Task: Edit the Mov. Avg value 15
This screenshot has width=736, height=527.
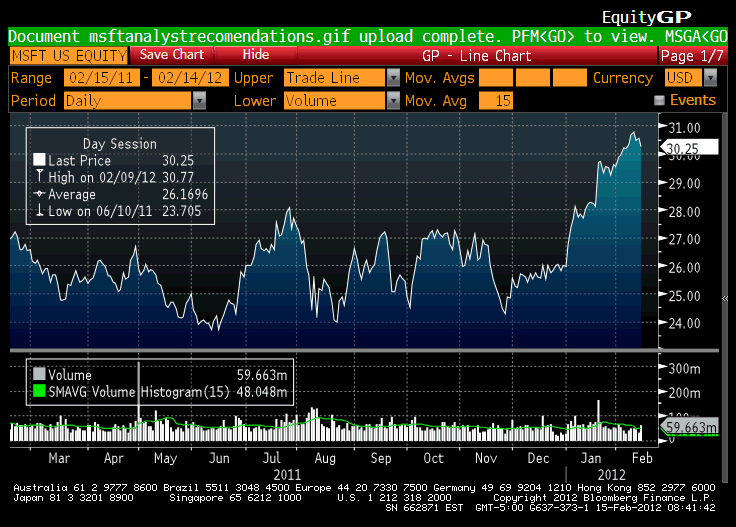Action: point(496,100)
